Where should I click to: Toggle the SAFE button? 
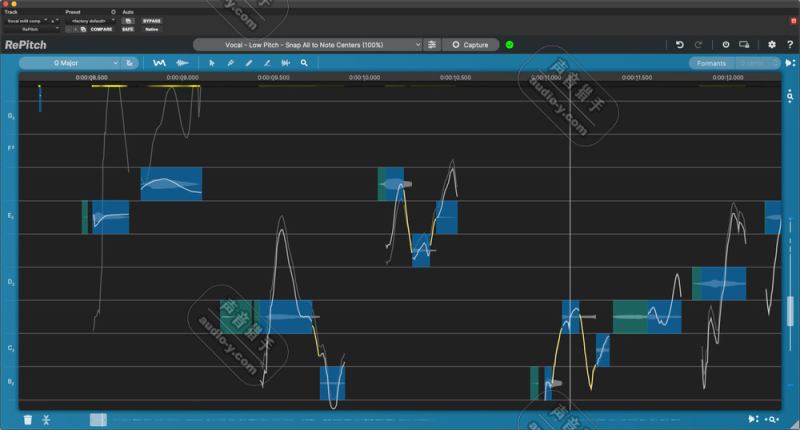click(128, 29)
